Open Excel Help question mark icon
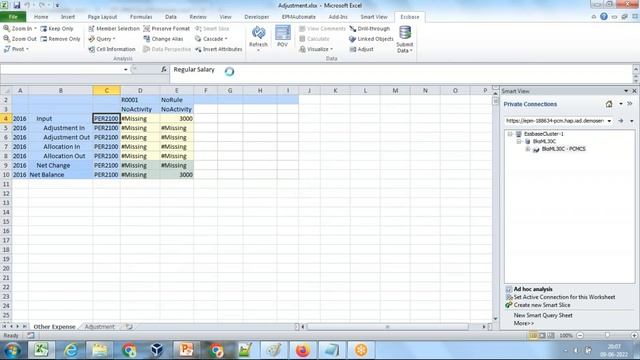The height and width of the screenshot is (360, 640). click(x=604, y=17)
